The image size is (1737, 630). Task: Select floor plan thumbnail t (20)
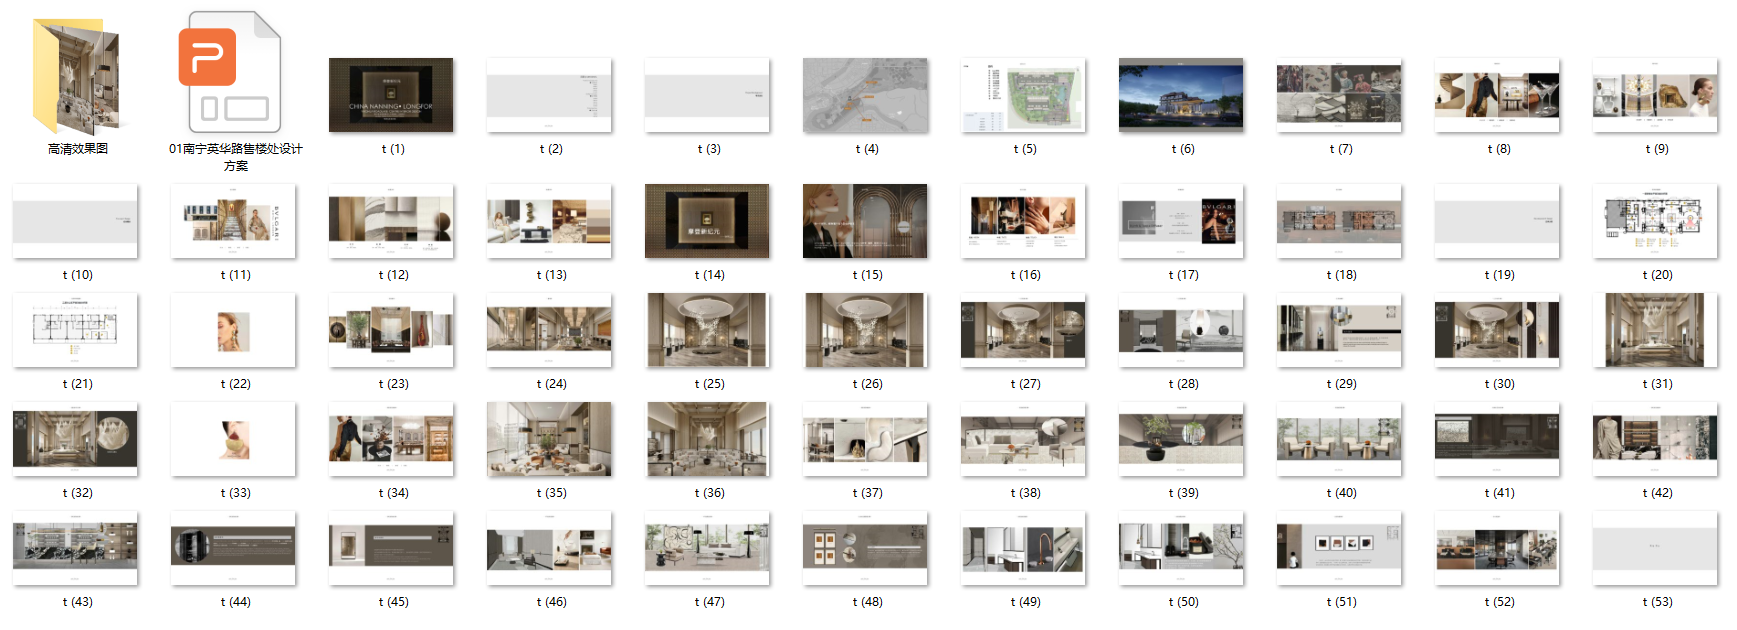point(1655,221)
